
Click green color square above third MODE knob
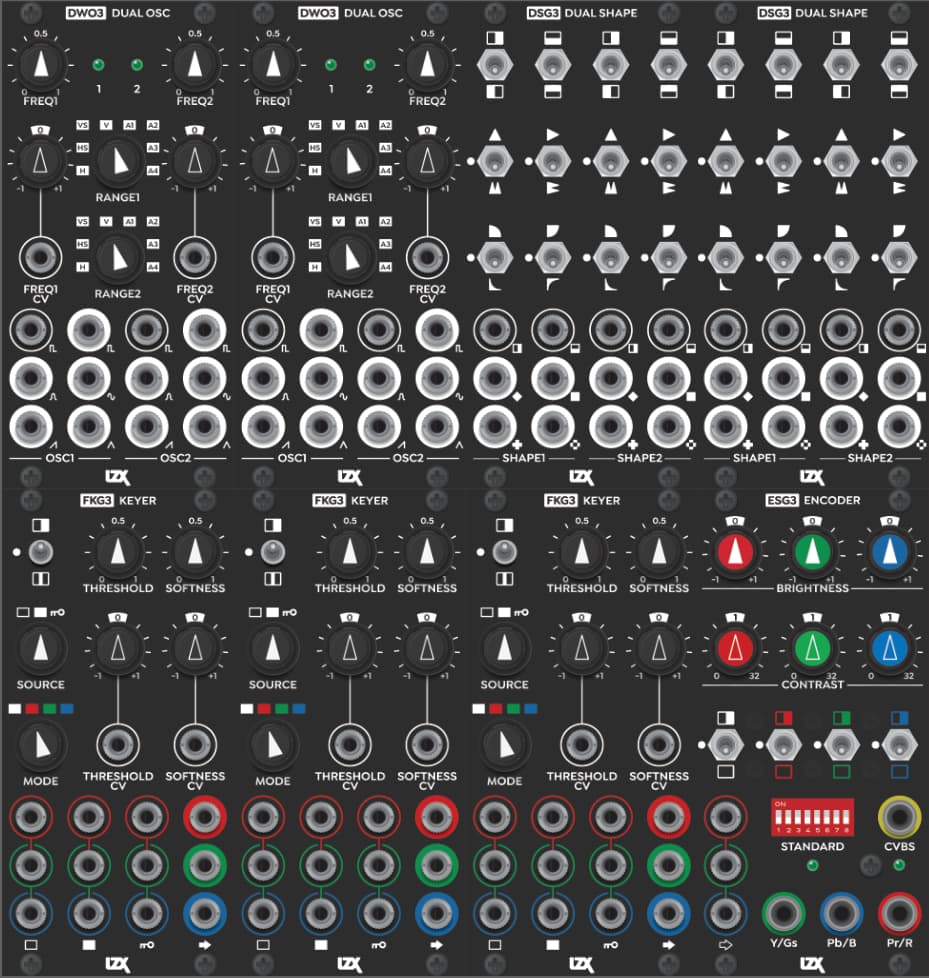coord(513,709)
